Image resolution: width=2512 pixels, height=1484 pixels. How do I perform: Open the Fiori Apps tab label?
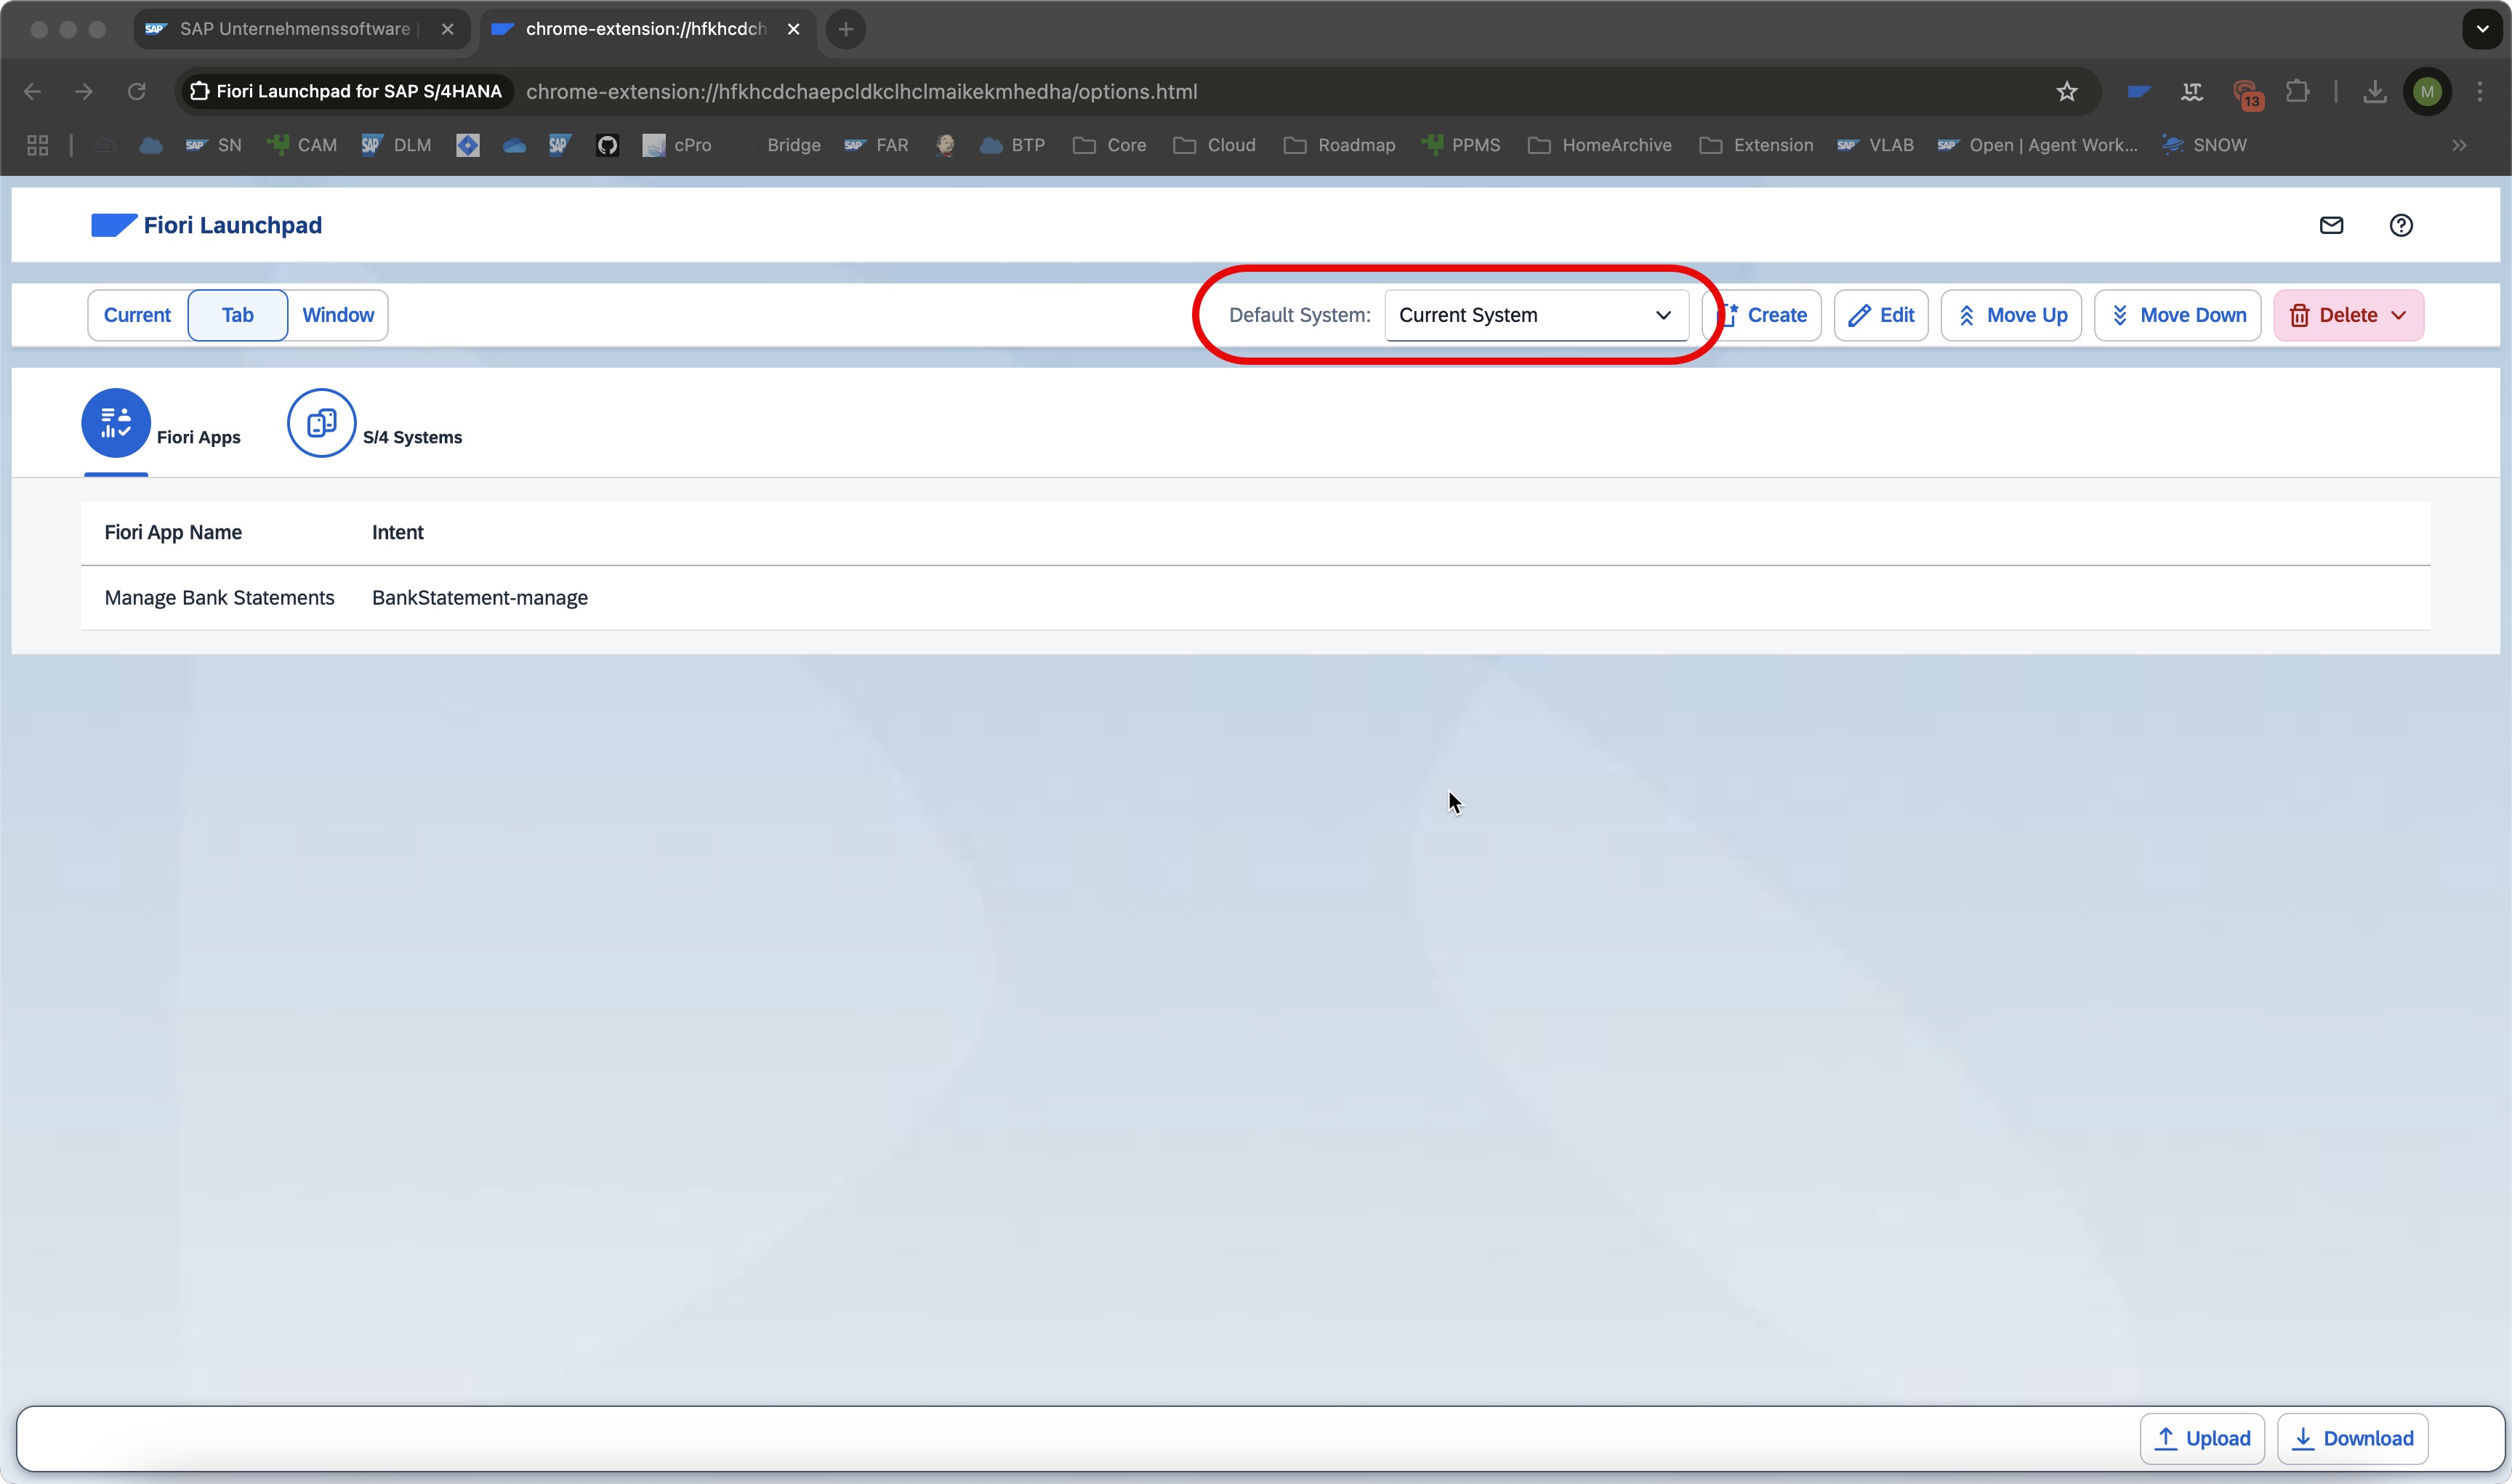(199, 437)
